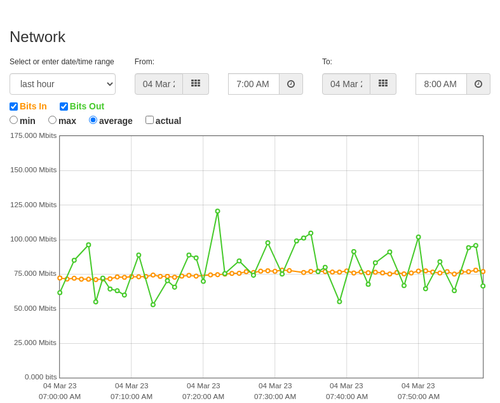Click the 'Select or enter date/time range' label
The image size is (500, 403).
tap(62, 62)
